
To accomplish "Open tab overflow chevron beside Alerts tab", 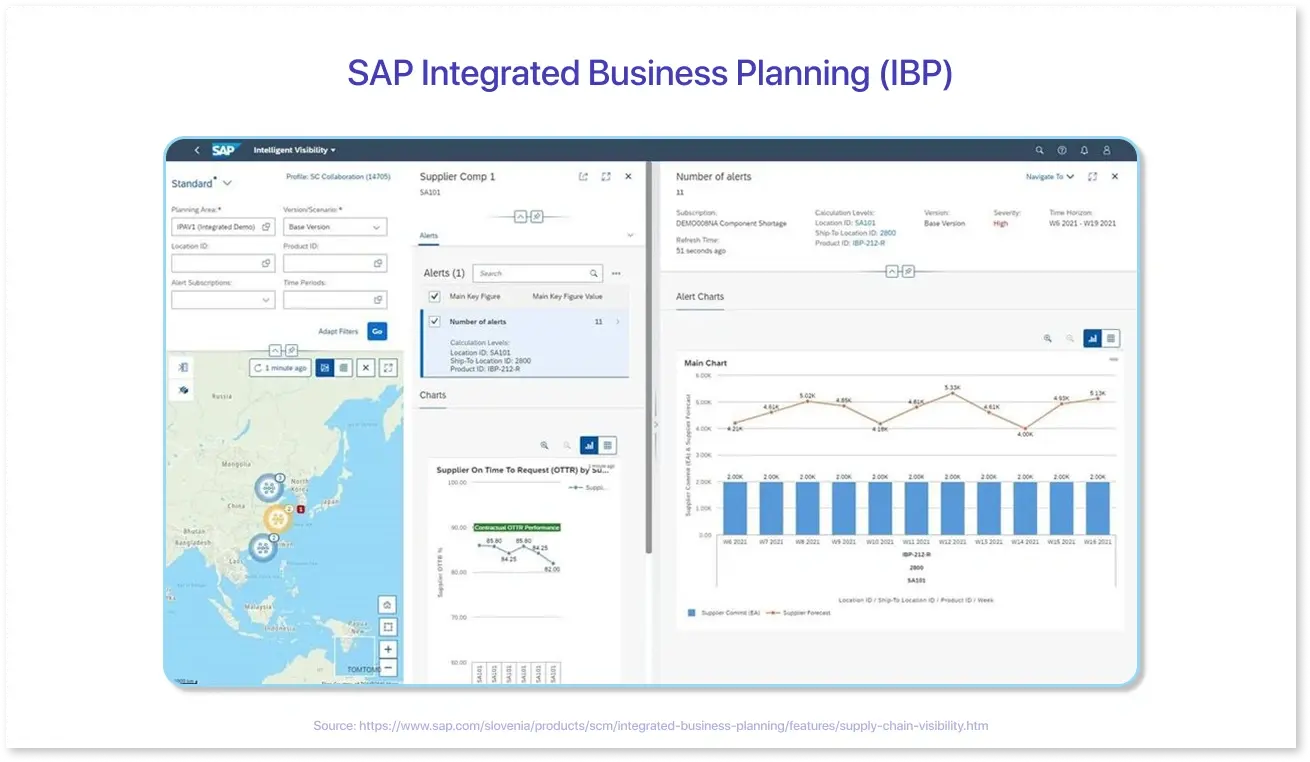I will click(630, 236).
